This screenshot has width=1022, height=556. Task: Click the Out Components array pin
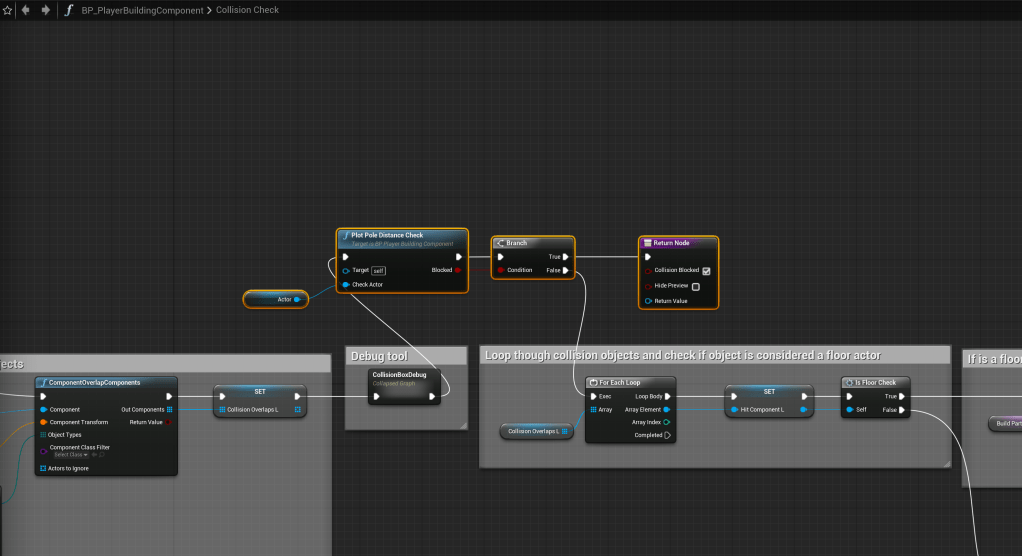pyautogui.click(x=169, y=409)
